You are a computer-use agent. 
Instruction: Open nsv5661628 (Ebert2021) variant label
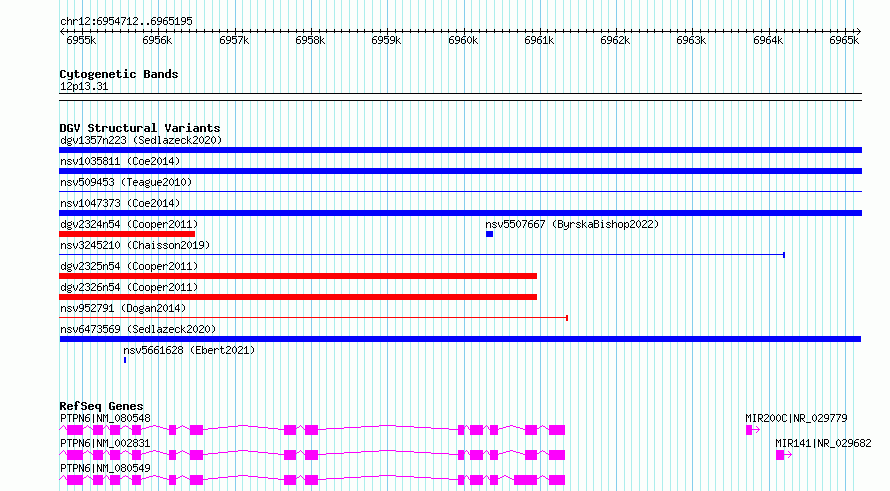189,350
